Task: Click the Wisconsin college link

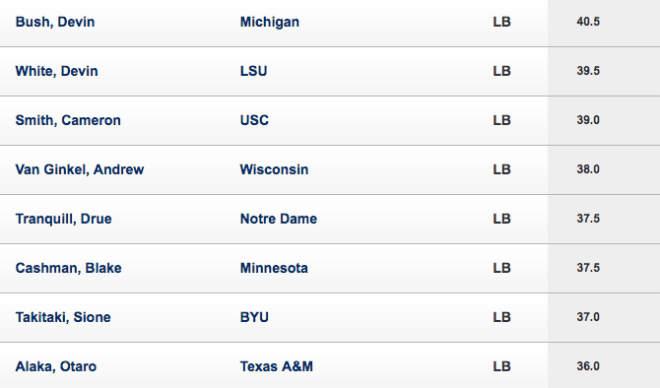Action: pos(274,170)
